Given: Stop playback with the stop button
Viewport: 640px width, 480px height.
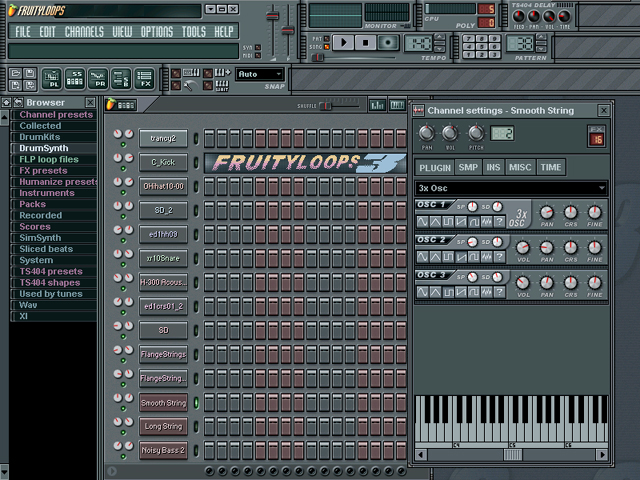Looking at the screenshot, I should (x=366, y=42).
